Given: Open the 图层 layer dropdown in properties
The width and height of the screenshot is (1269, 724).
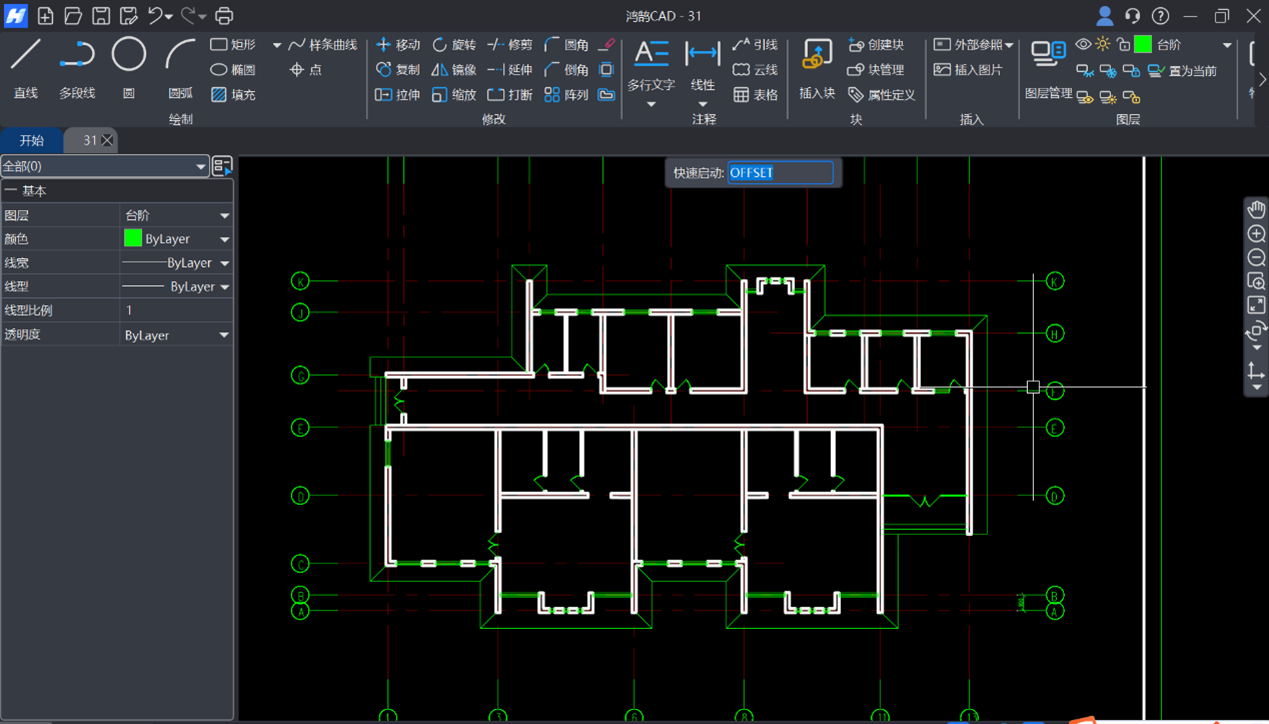Looking at the screenshot, I should [224, 215].
